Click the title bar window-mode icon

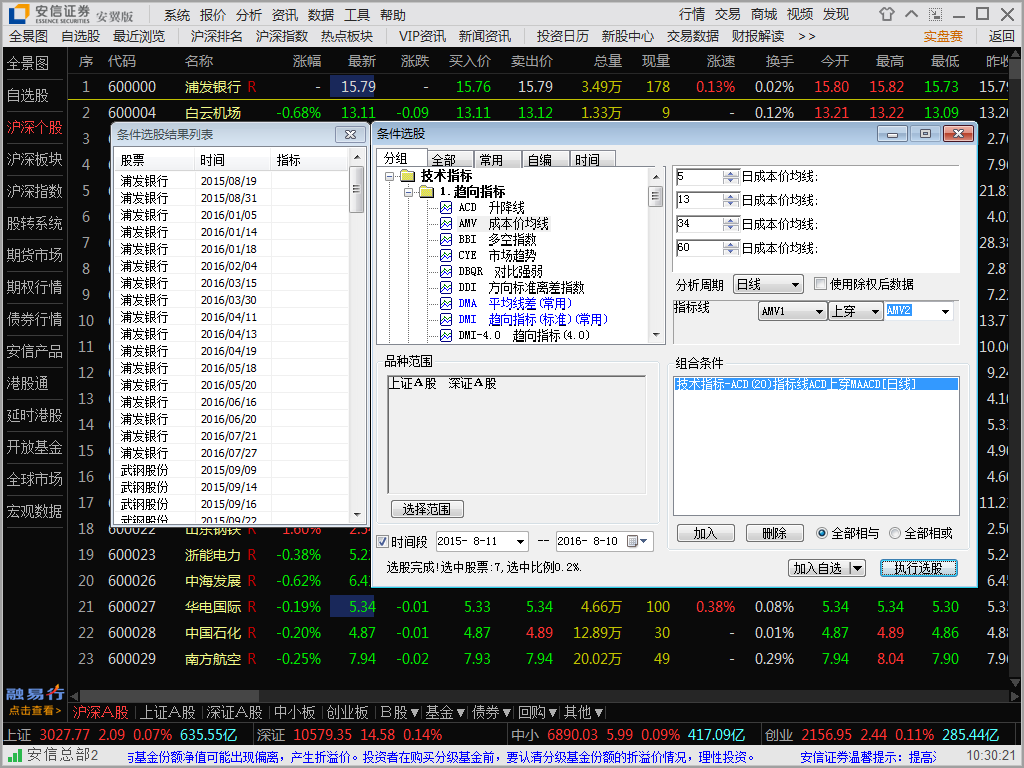[936, 14]
